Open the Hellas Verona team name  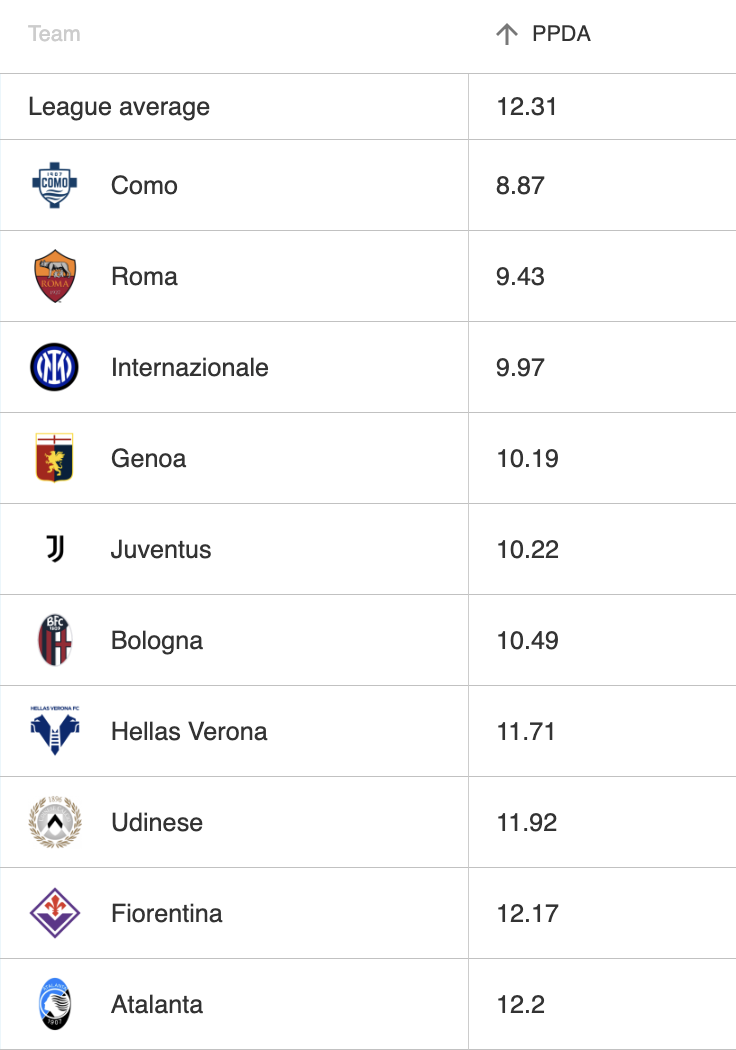(189, 731)
